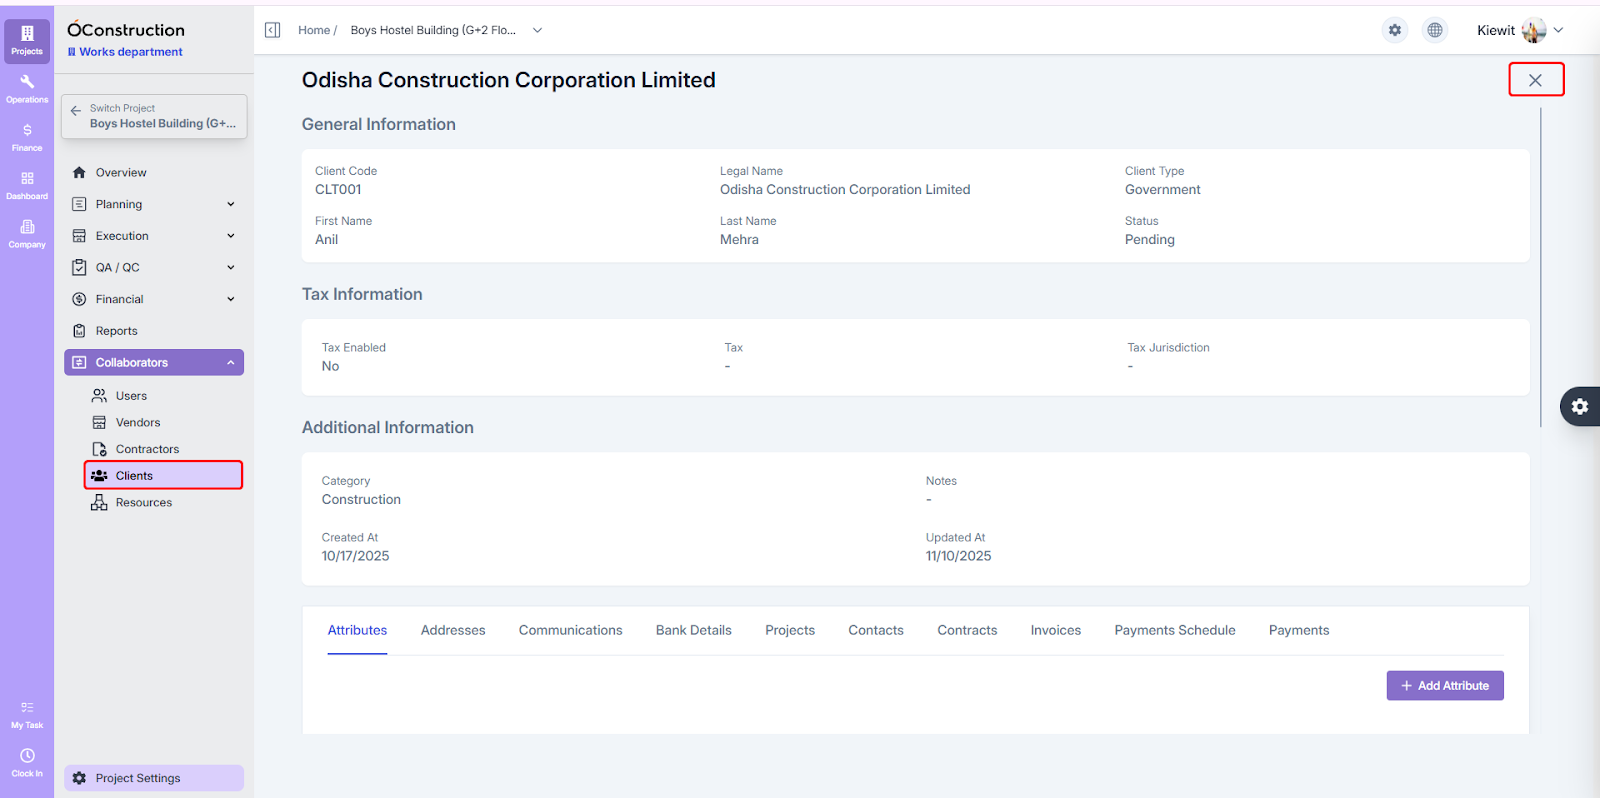Click the vertical scrollbar of details panel
The height and width of the screenshot is (798, 1600).
coord(1541,266)
